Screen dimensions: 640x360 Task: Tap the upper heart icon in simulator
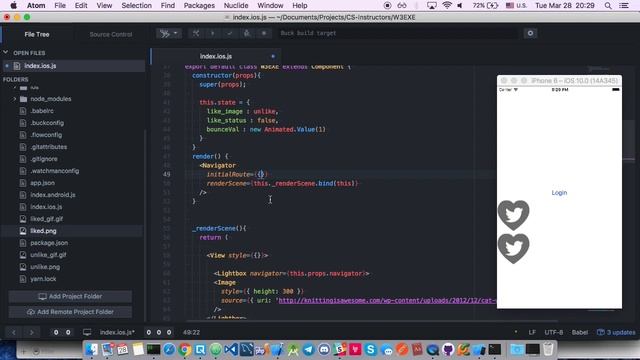[513, 215]
